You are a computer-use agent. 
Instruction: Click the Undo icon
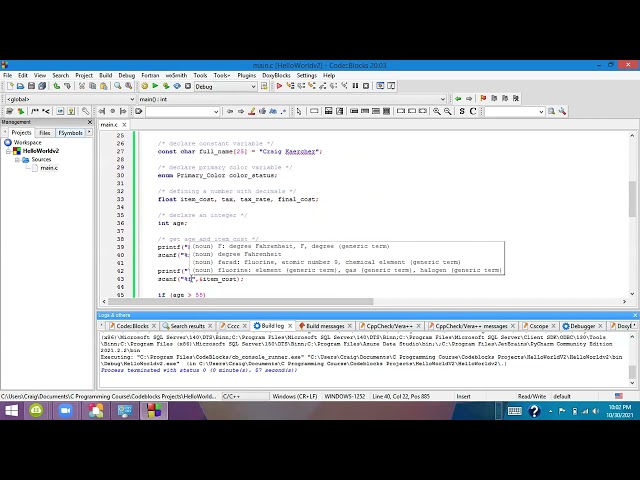point(57,86)
